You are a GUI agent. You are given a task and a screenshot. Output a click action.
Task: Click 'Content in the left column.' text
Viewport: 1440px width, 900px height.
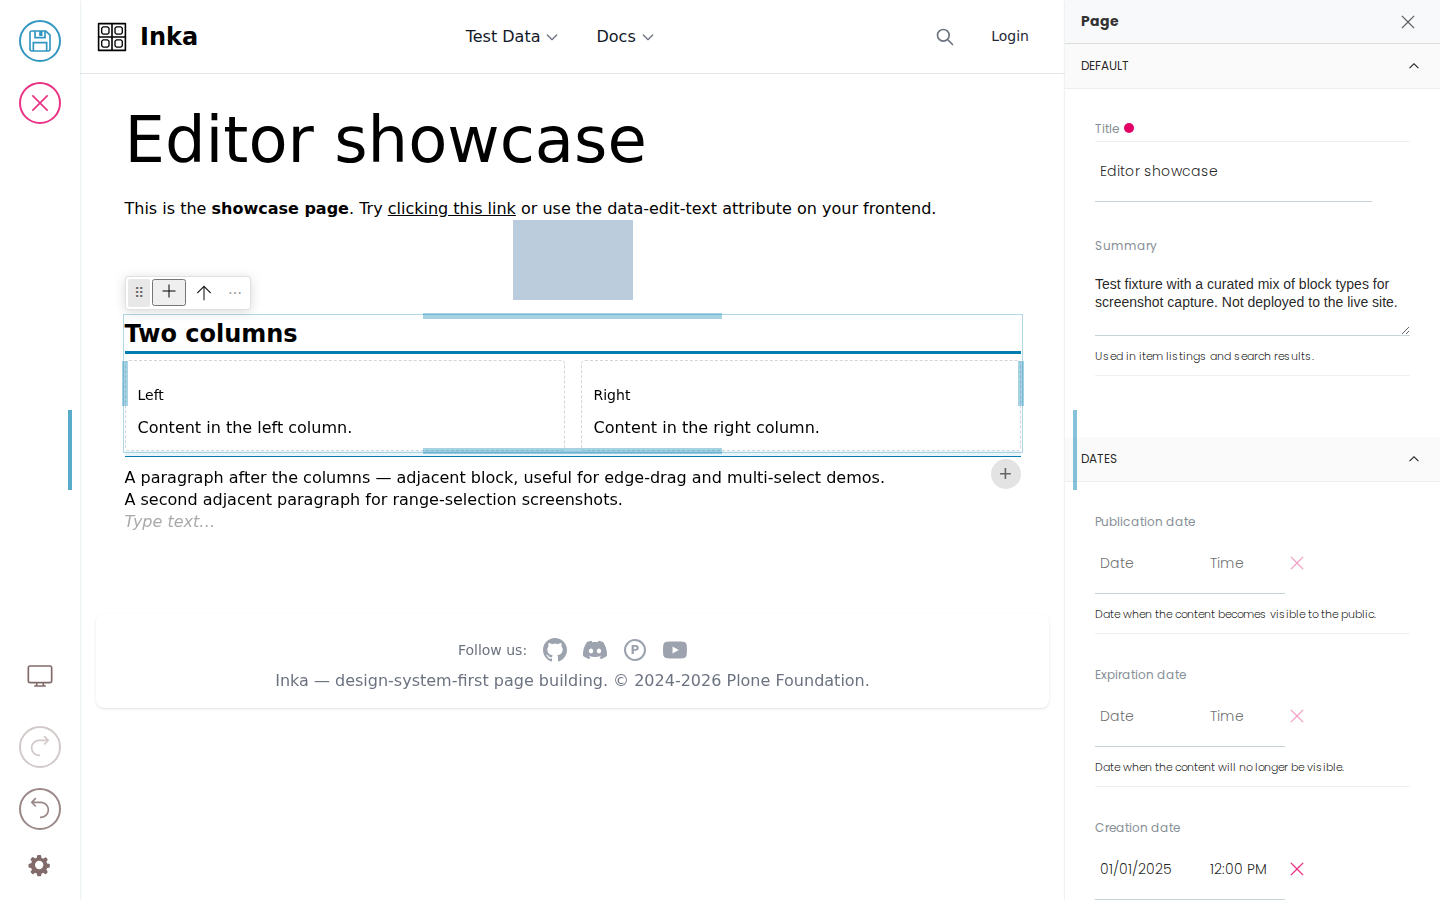(x=245, y=427)
